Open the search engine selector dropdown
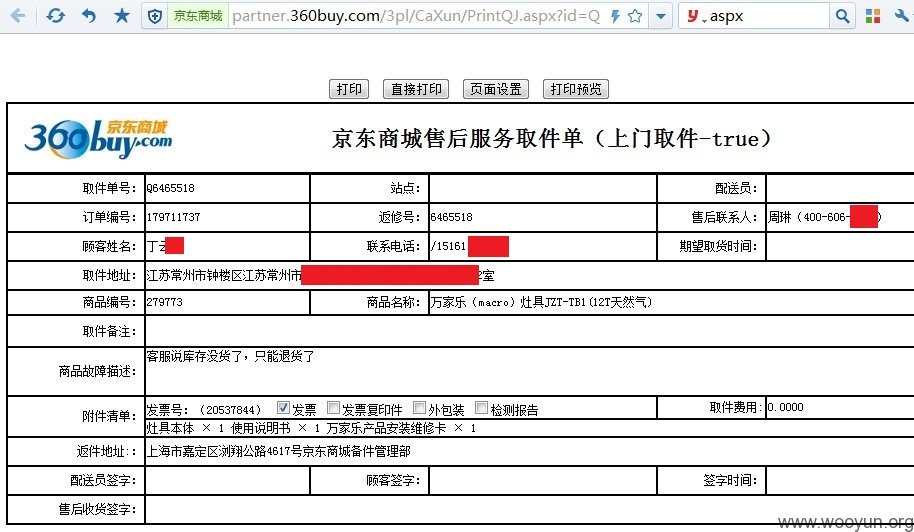Viewport: 914px width, 532px height. [x=695, y=16]
